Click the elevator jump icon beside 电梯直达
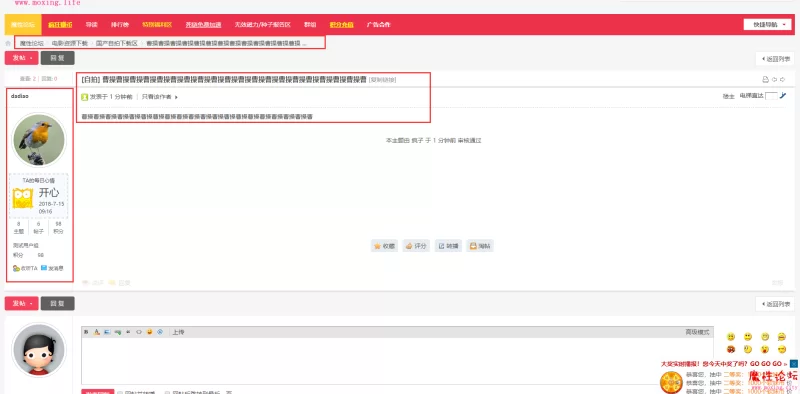The width and height of the screenshot is (800, 394). point(783,95)
